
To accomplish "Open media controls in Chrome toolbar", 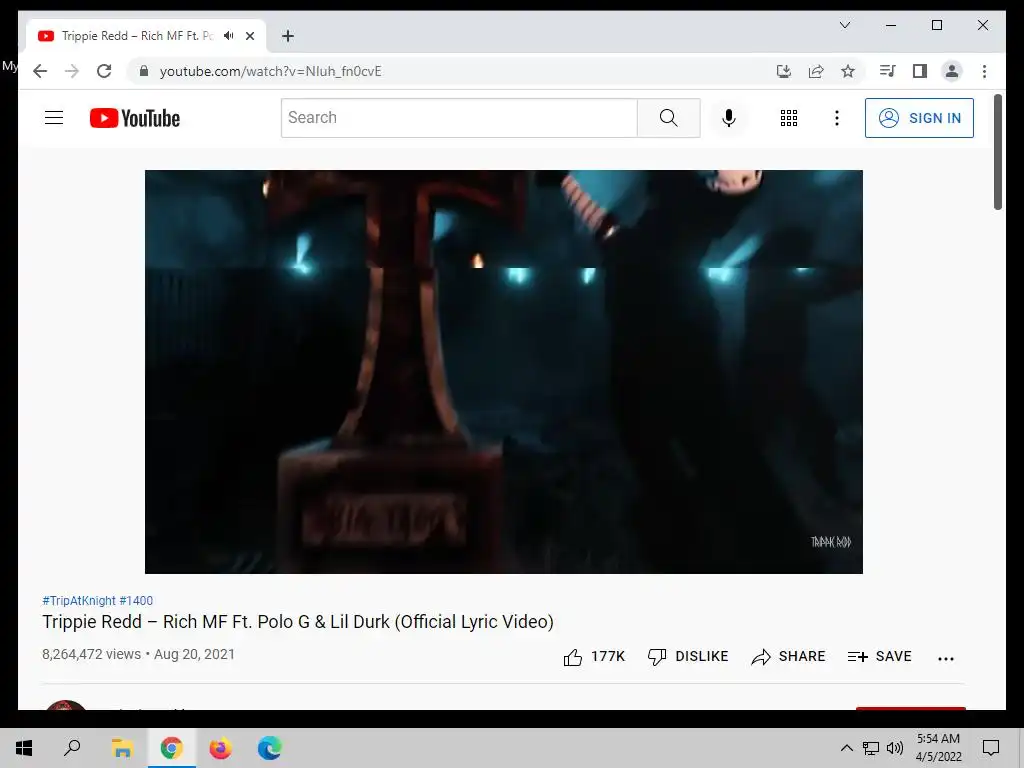I will tap(887, 71).
